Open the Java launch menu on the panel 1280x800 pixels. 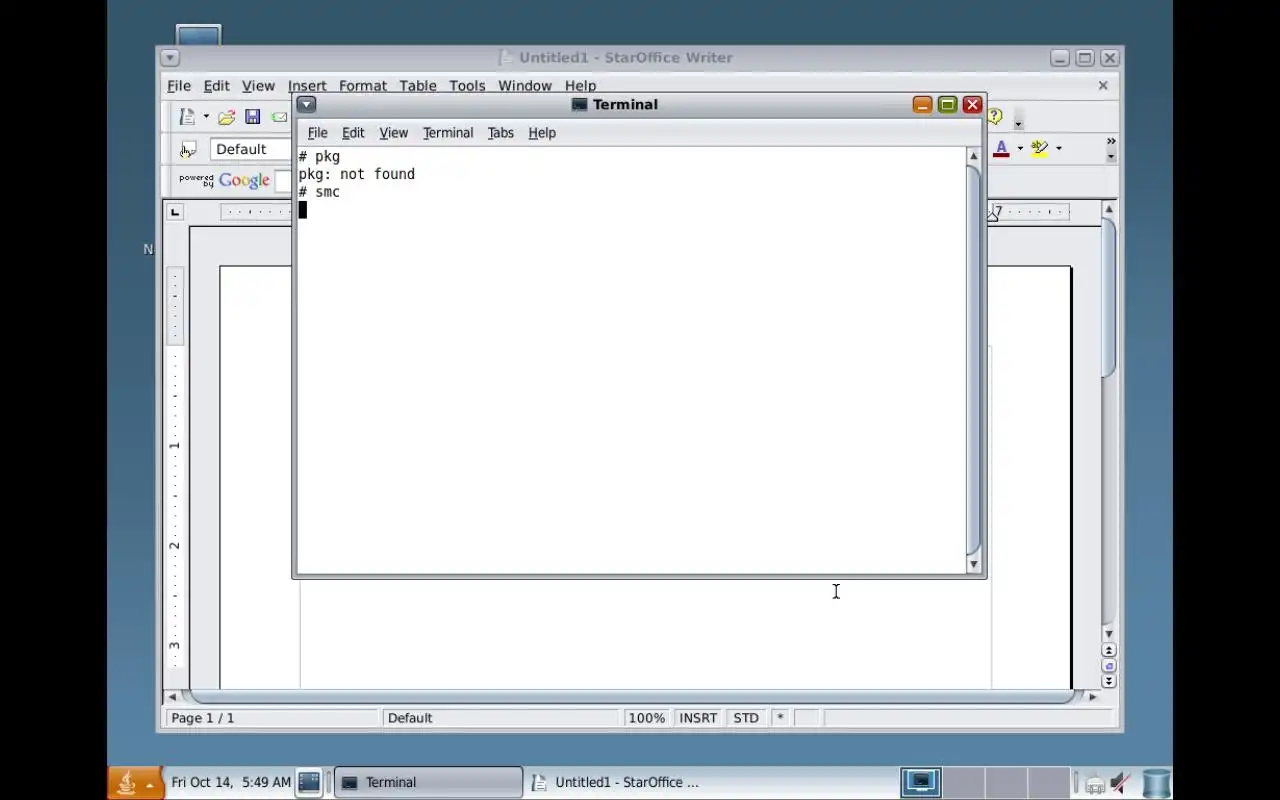click(x=135, y=782)
